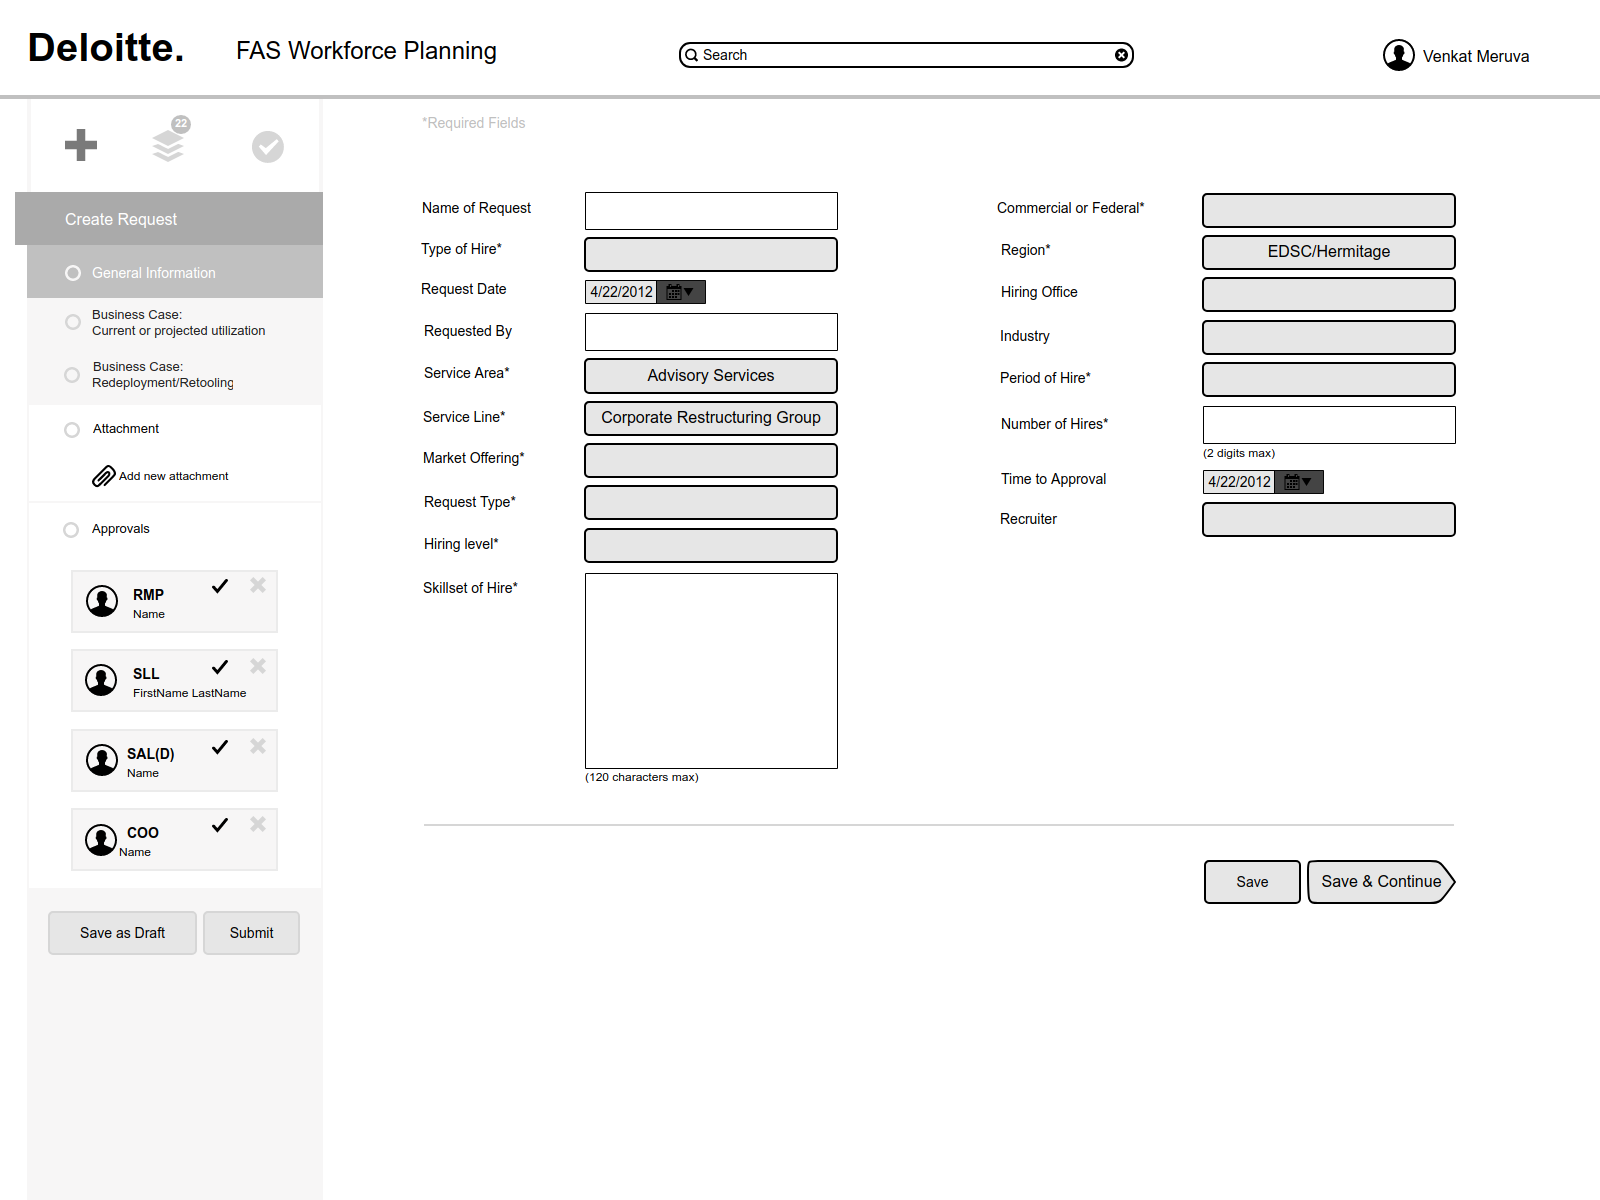Click the Save button

pyautogui.click(x=1252, y=882)
